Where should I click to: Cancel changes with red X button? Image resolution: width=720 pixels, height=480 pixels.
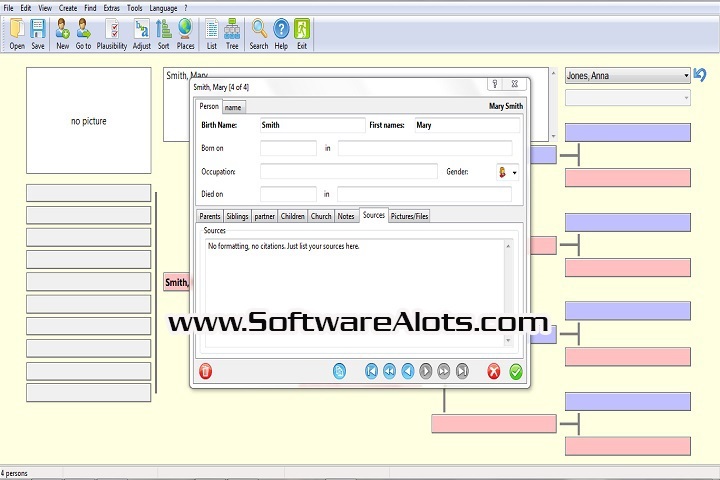(x=494, y=371)
